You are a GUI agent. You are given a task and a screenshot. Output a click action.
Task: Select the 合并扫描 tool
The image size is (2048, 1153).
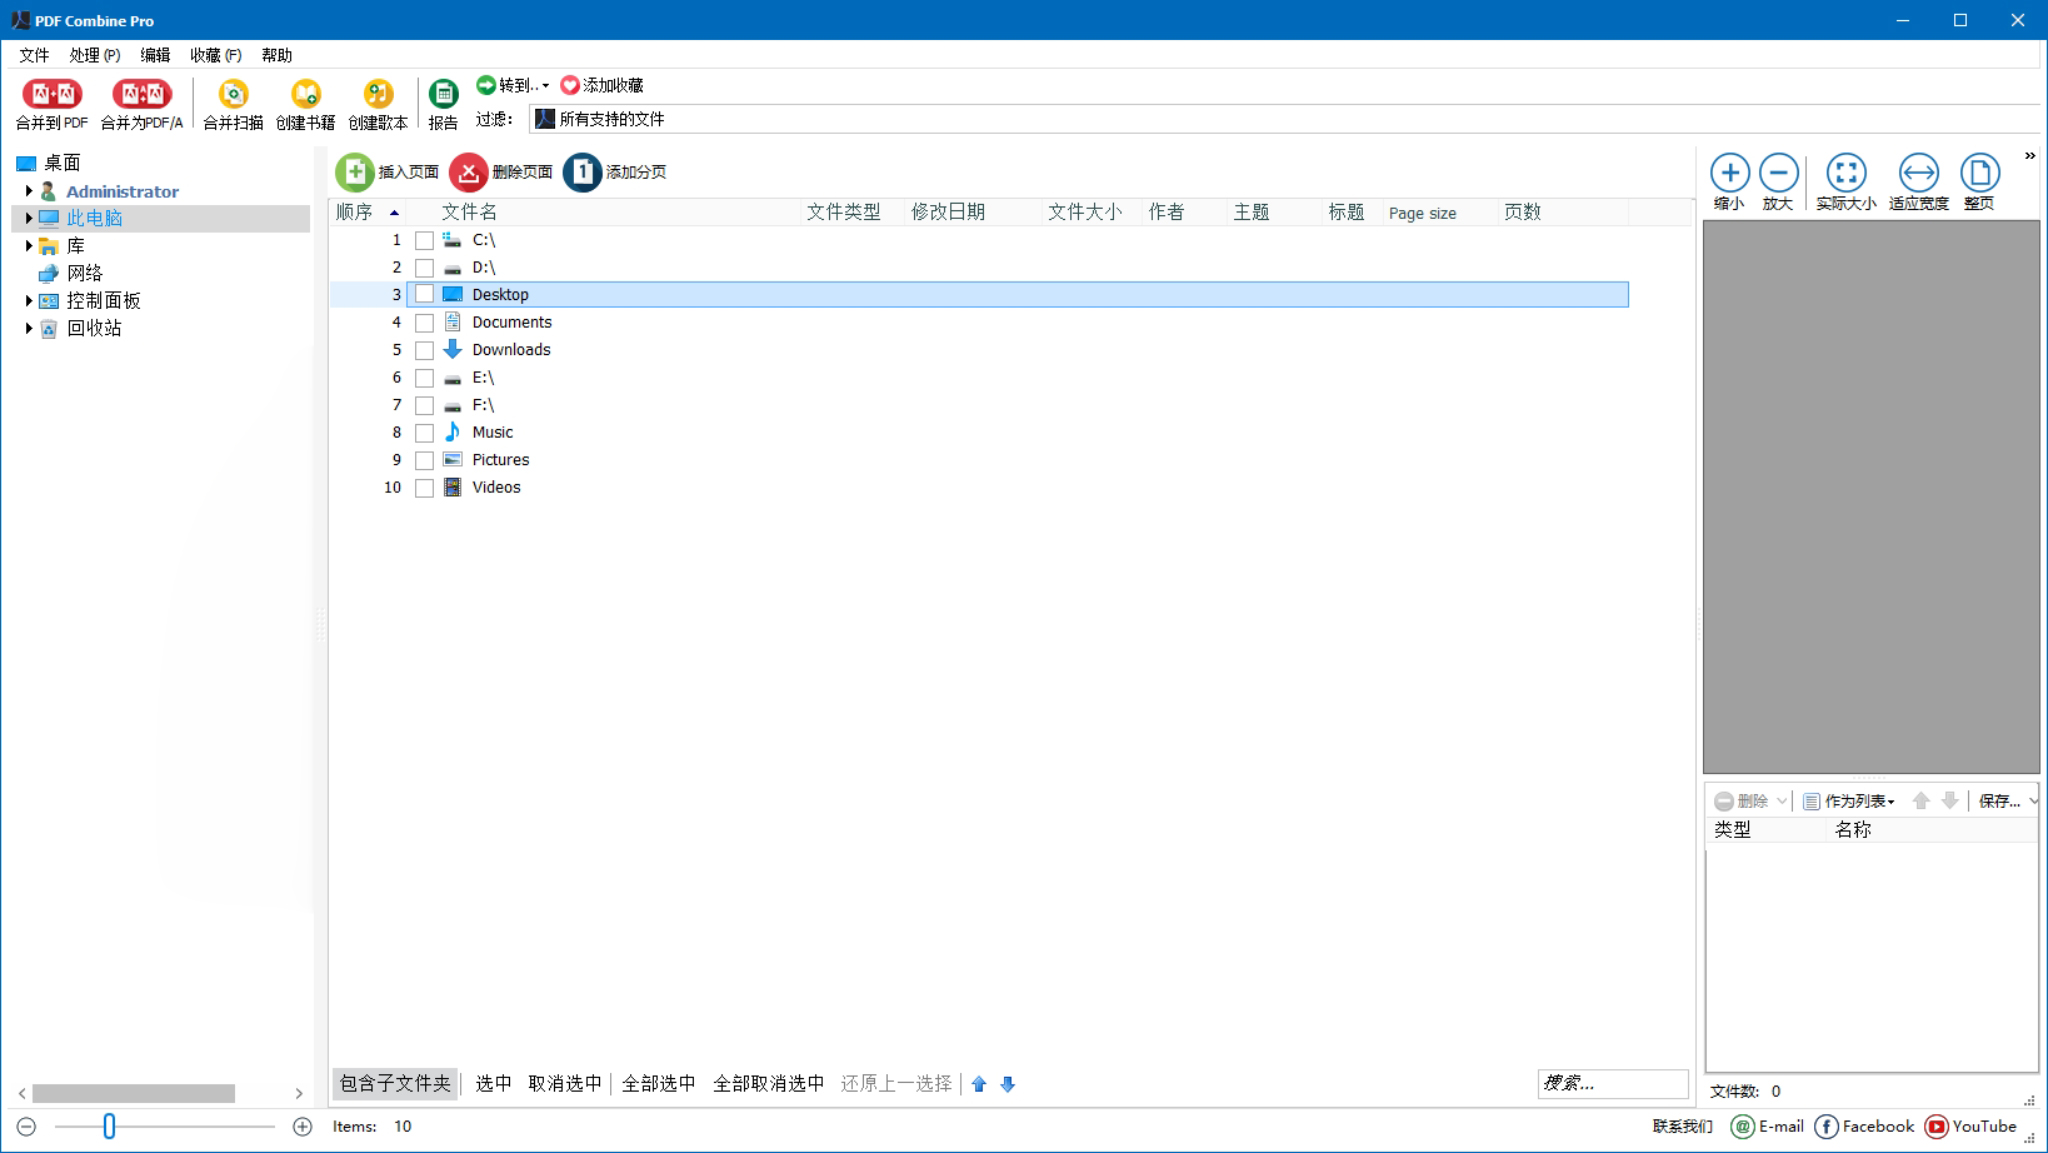pos(232,100)
